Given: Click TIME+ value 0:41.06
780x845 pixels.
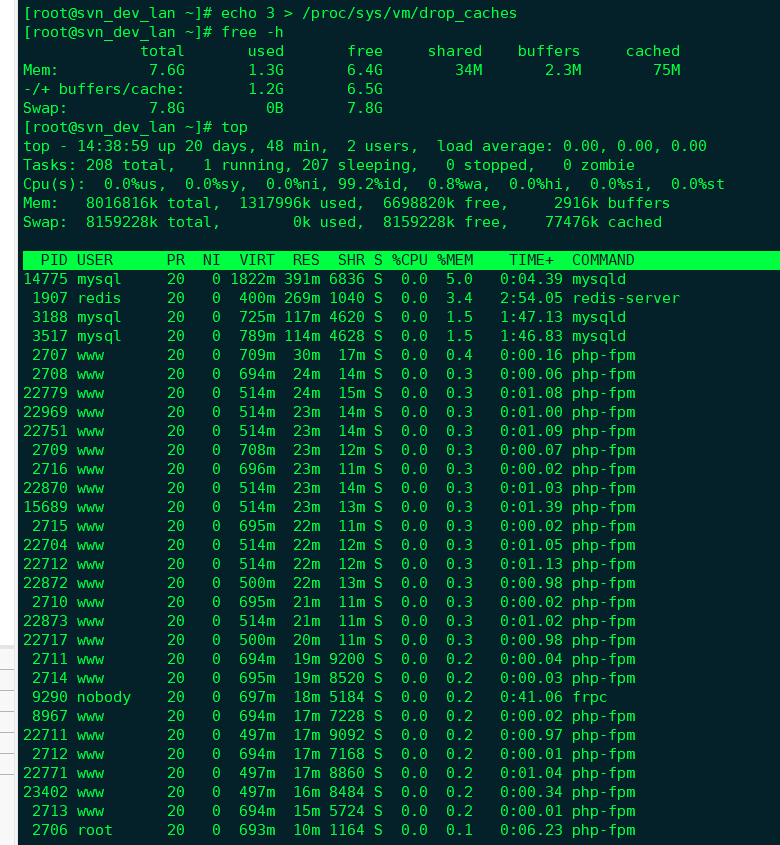Looking at the screenshot, I should pos(531,697).
